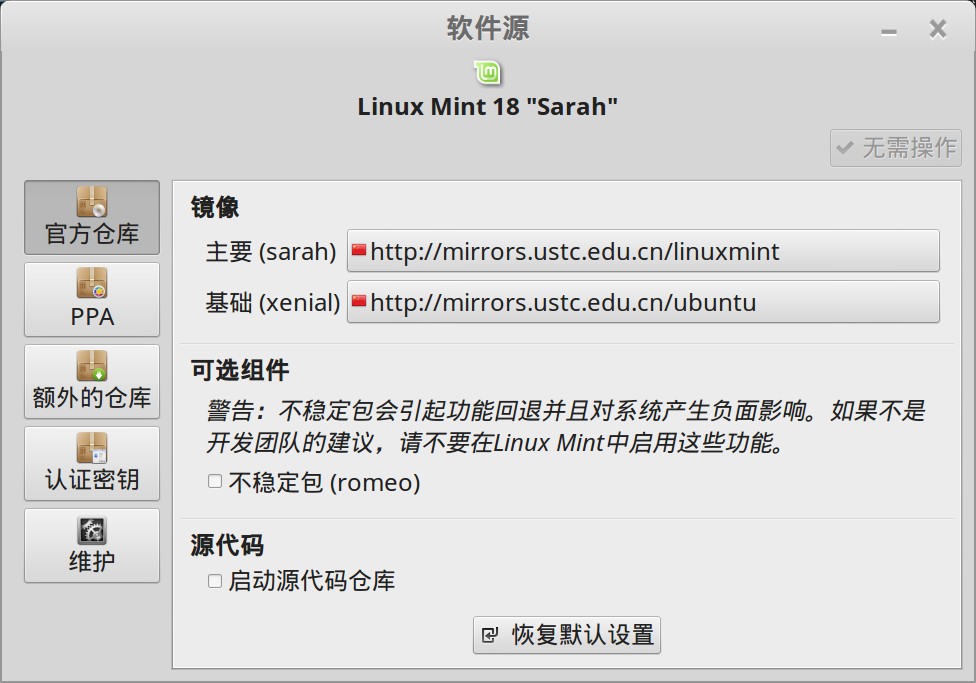Click the China flag beside ubuntu mirror
This screenshot has width=976, height=683.
pos(359,301)
